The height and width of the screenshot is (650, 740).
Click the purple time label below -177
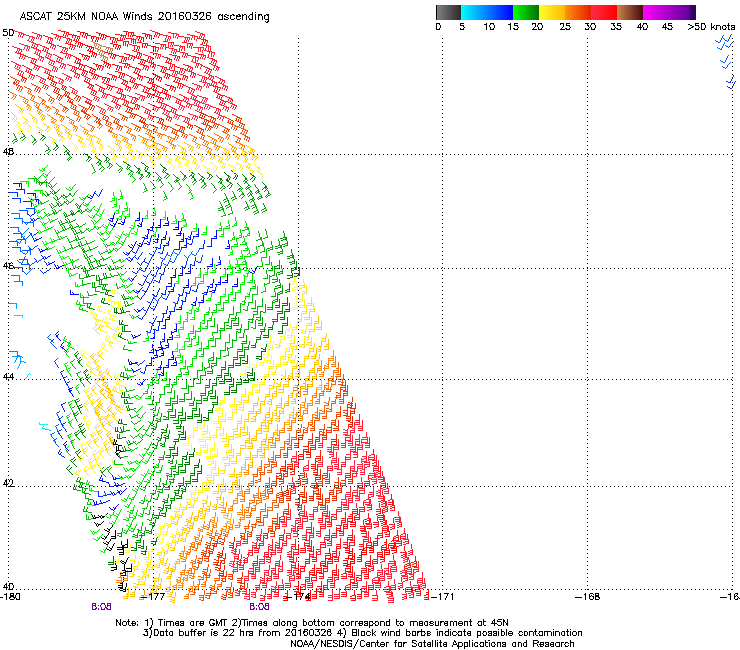pyautogui.click(x=101, y=607)
